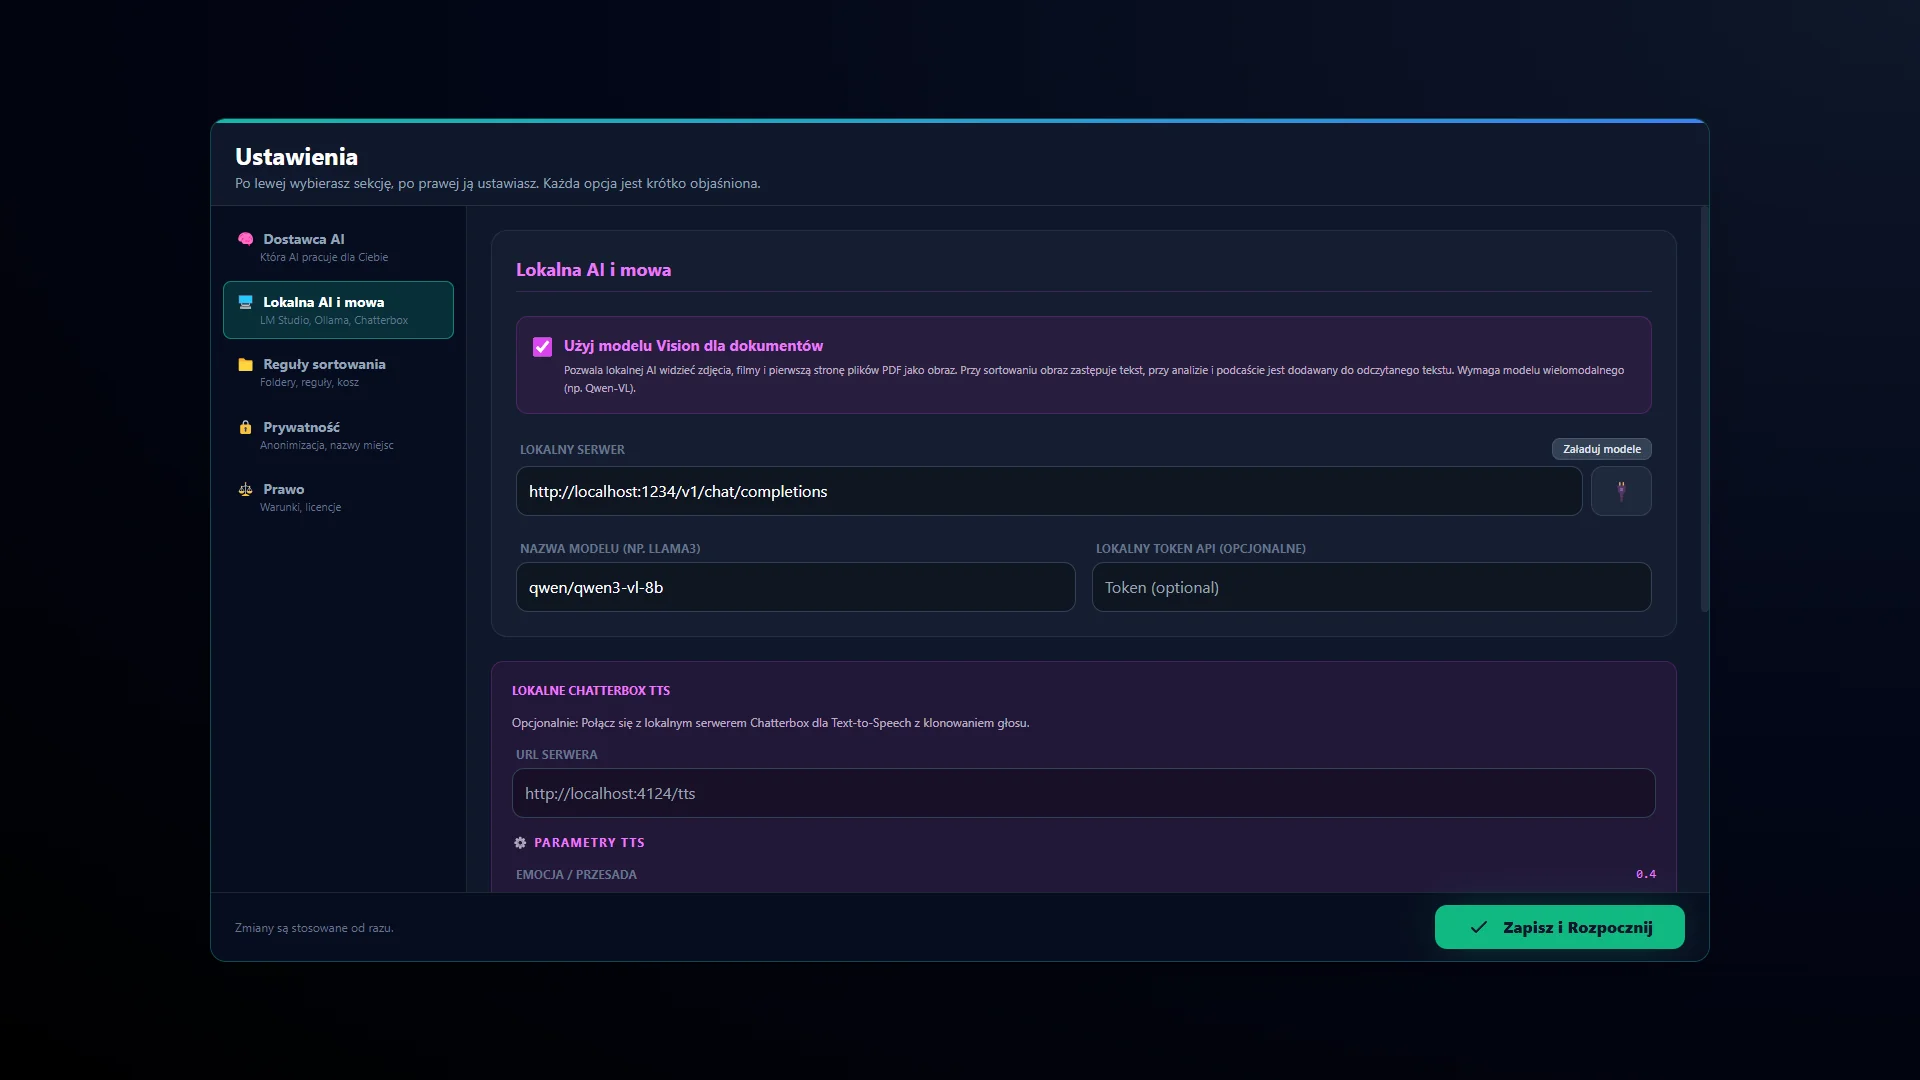This screenshot has width=1920, height=1080.
Task: Open the Reguły sortowania section
Action: [338, 372]
